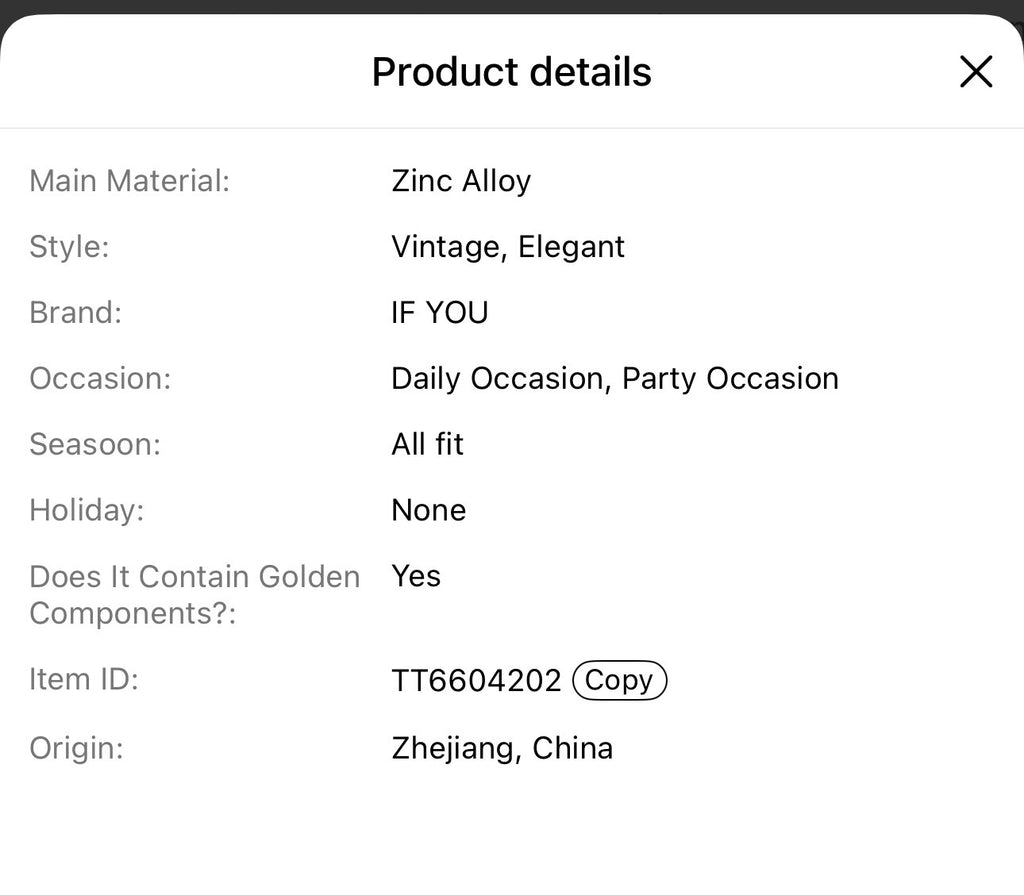Tap the TT6604202 item ID text
The width and height of the screenshot is (1024, 895).
point(476,681)
